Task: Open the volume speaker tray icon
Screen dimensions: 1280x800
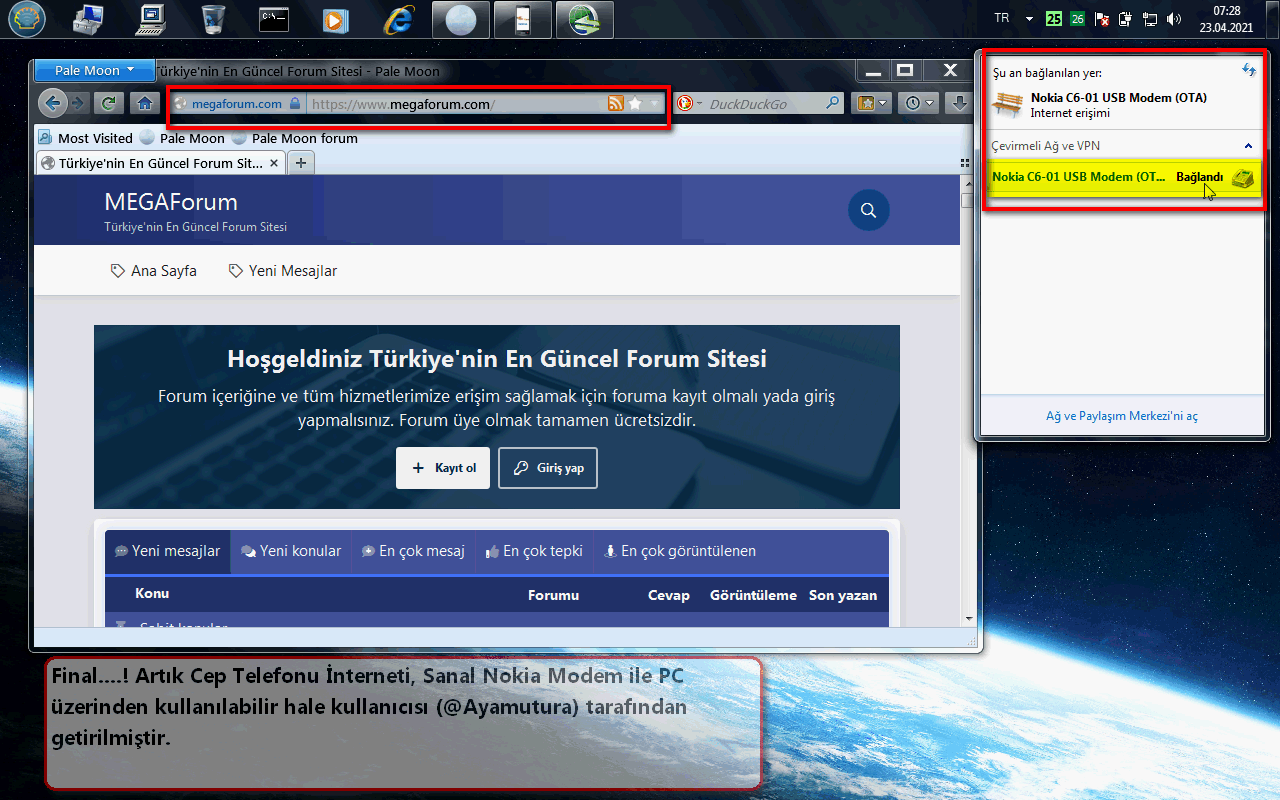Action: click(x=1174, y=18)
